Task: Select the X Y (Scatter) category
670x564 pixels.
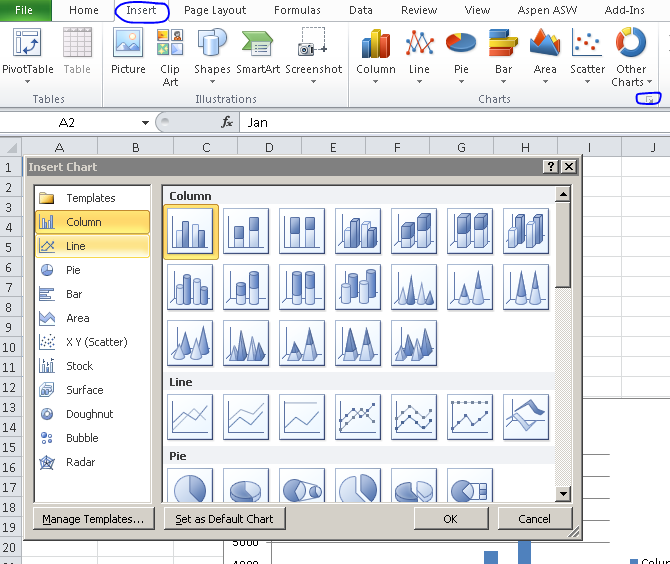Action: click(x=92, y=342)
